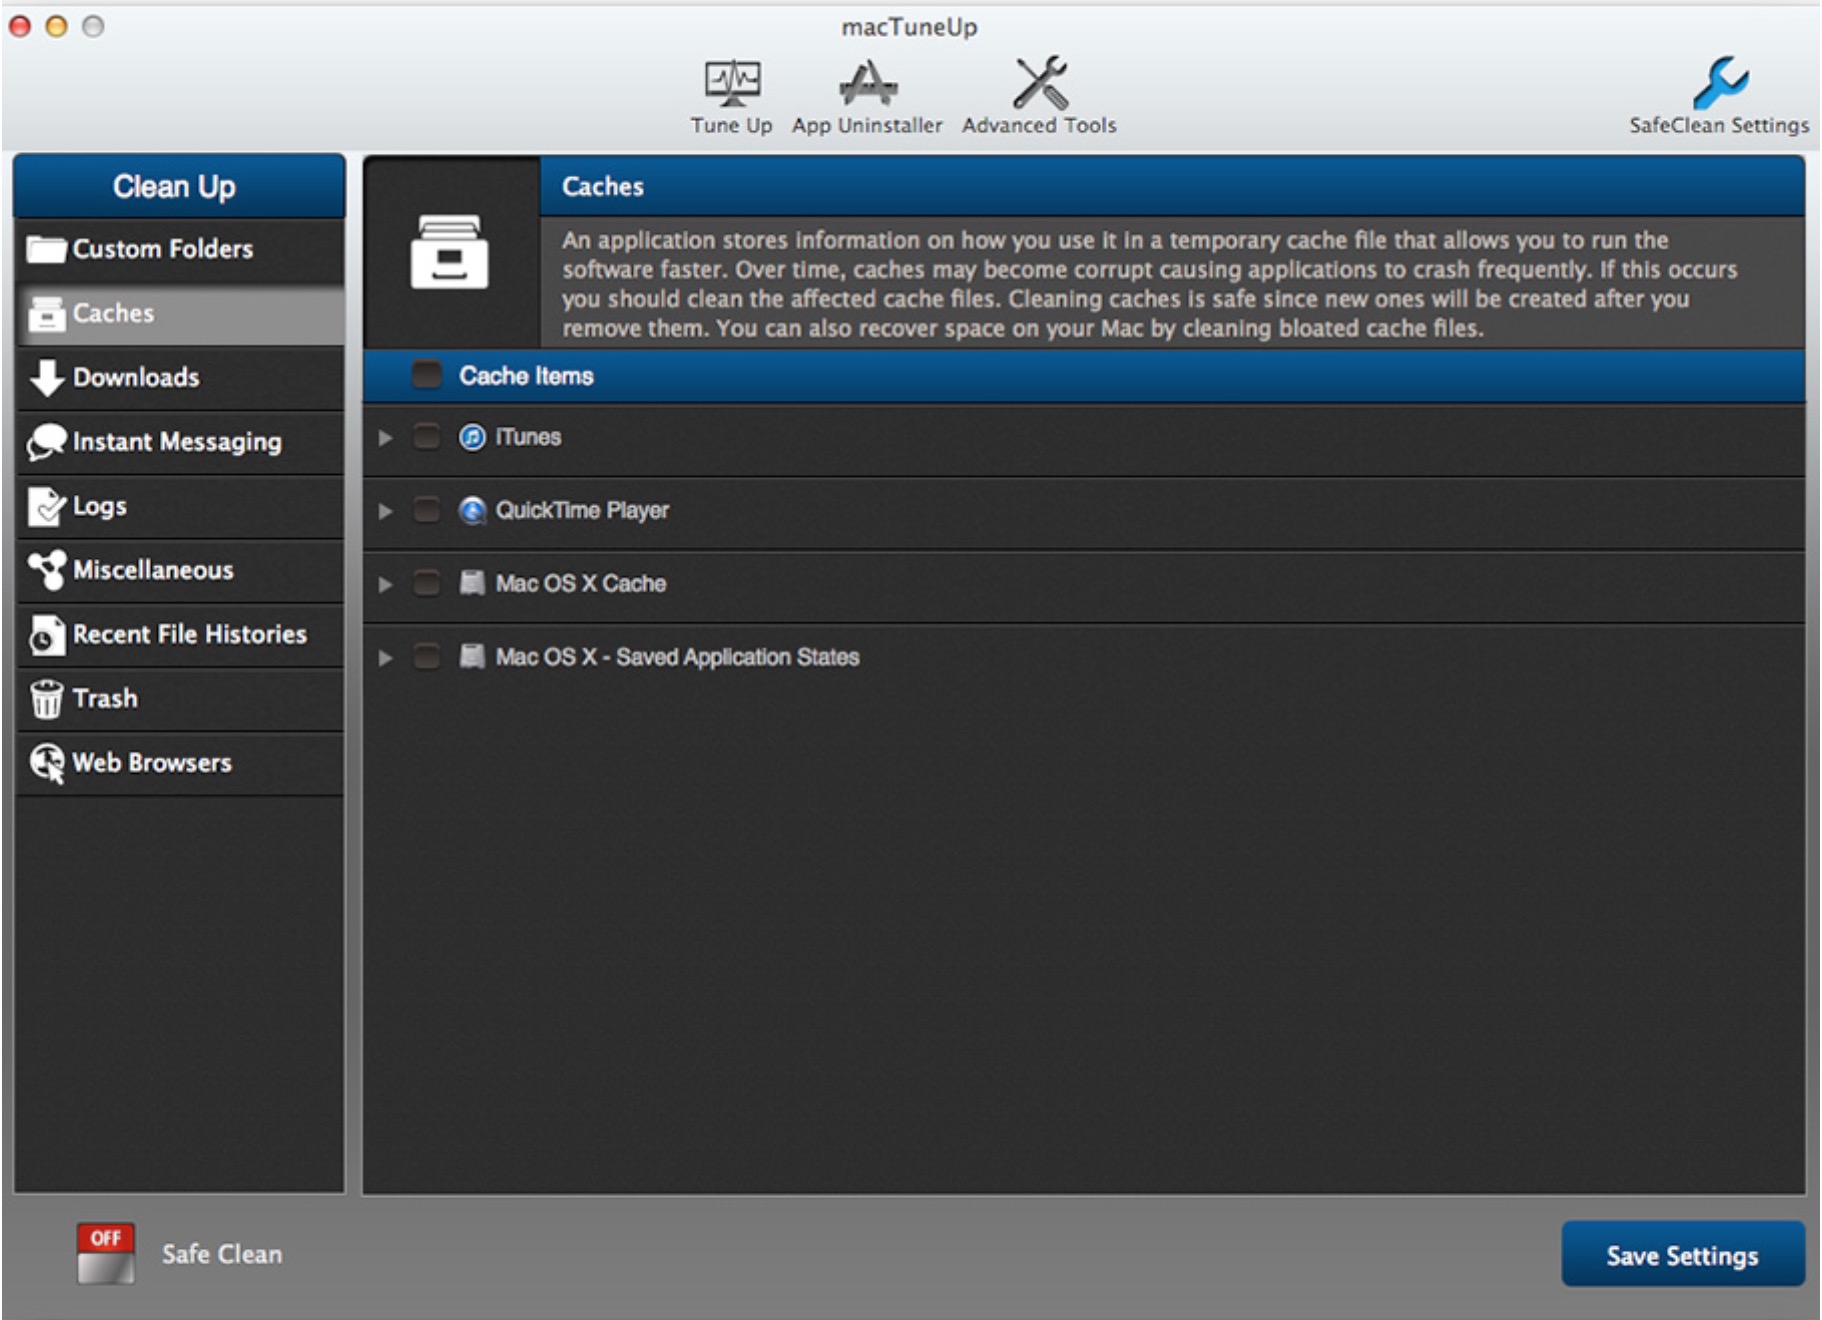
Task: Select Instant Messaging in the sidebar
Action: coord(180,442)
